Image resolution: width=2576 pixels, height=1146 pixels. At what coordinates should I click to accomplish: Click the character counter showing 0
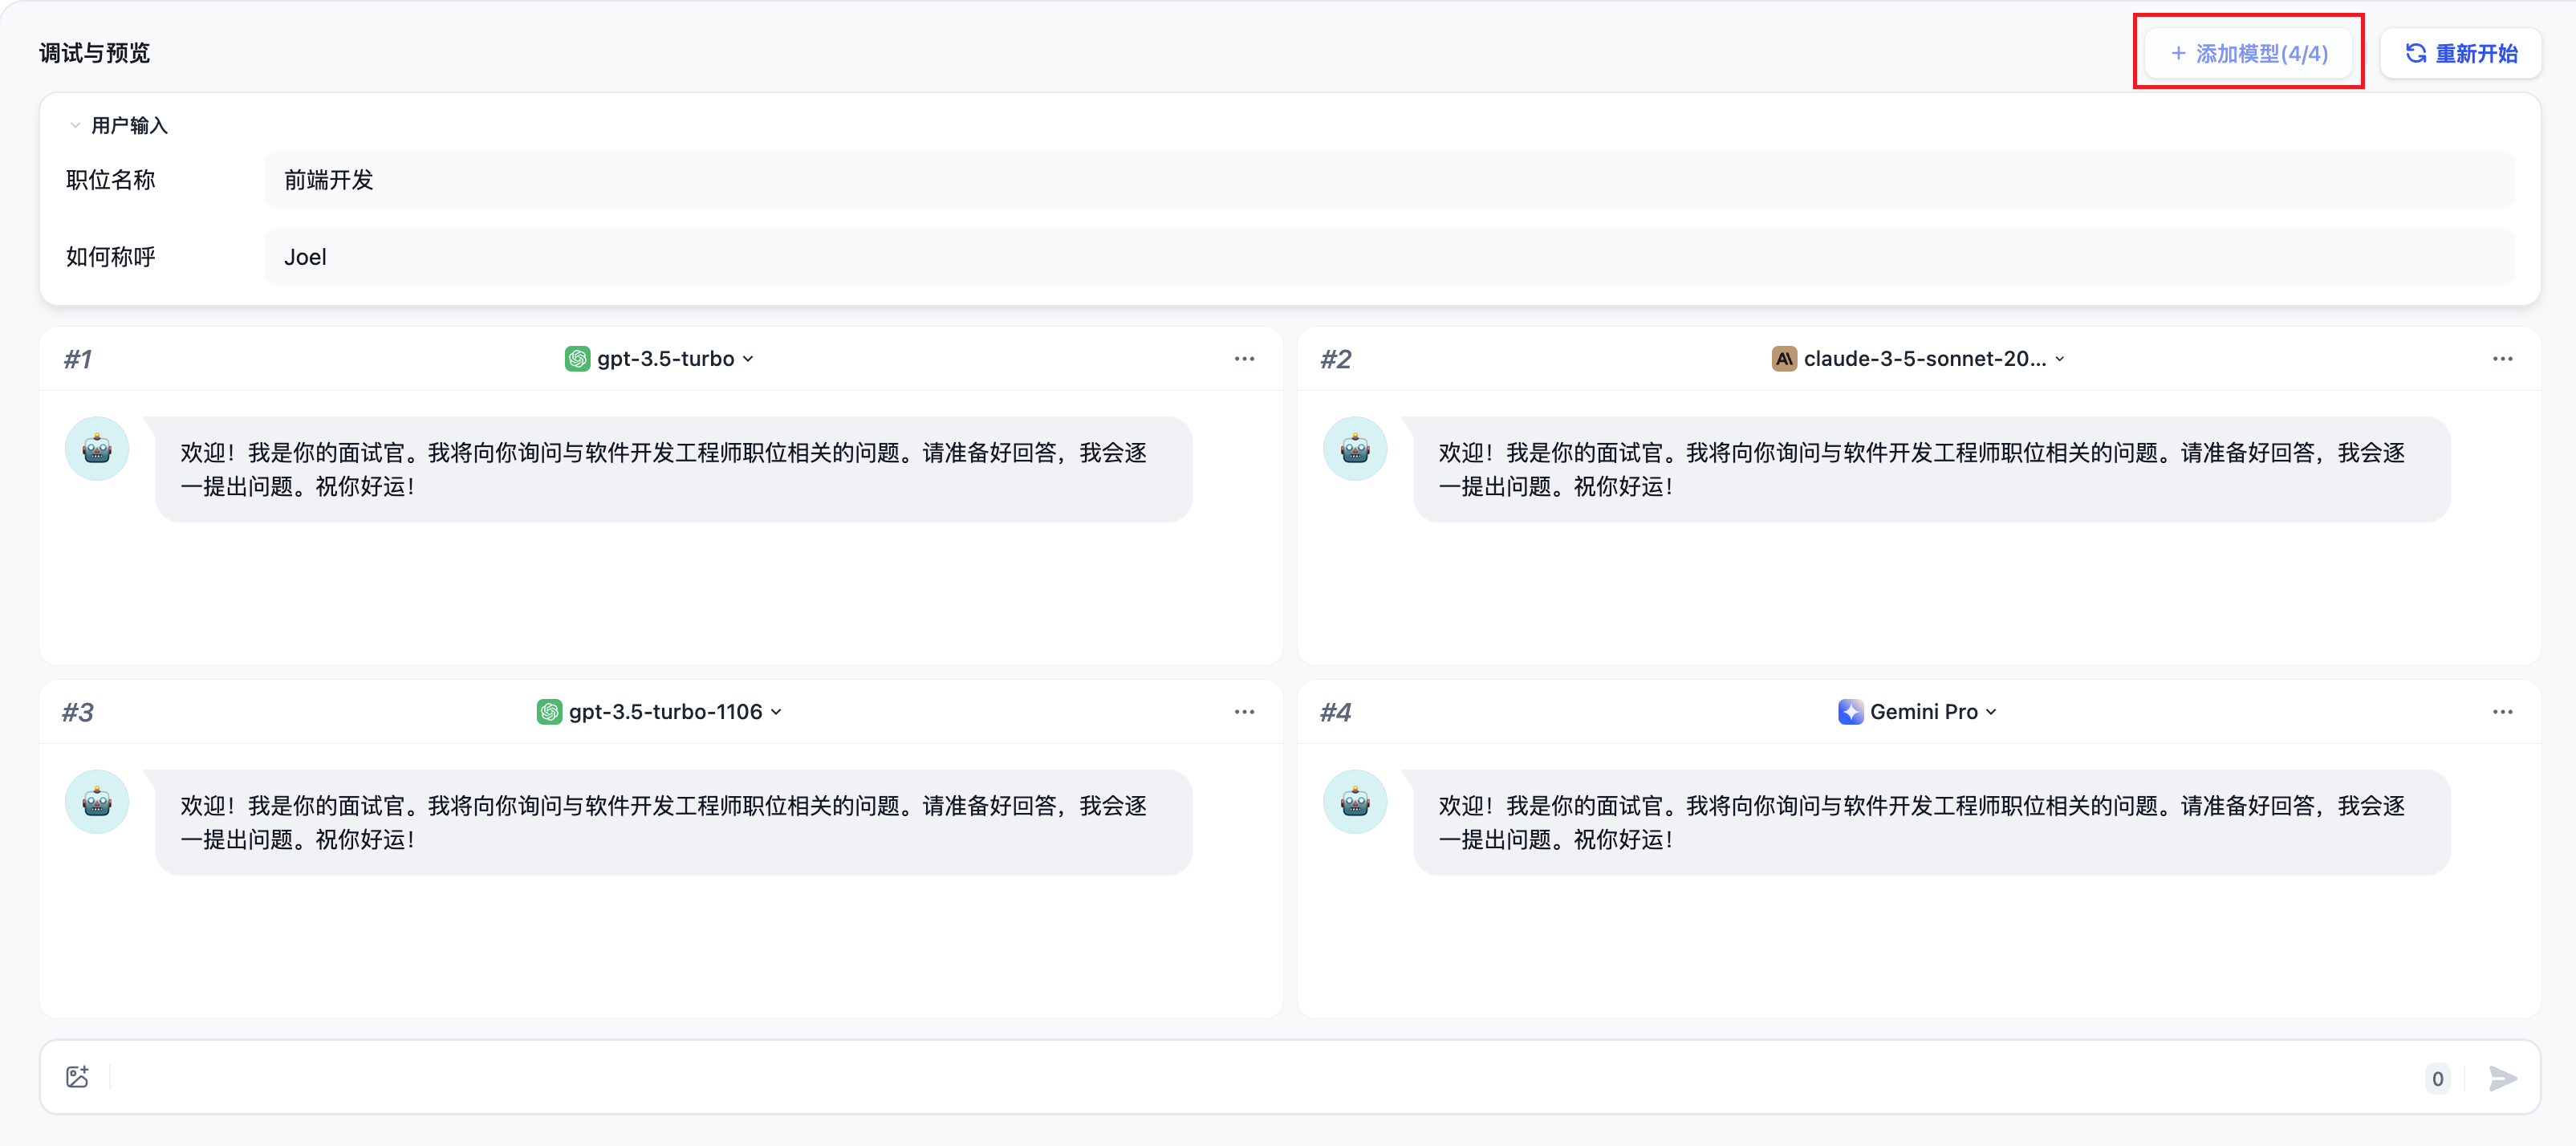(x=2437, y=1079)
